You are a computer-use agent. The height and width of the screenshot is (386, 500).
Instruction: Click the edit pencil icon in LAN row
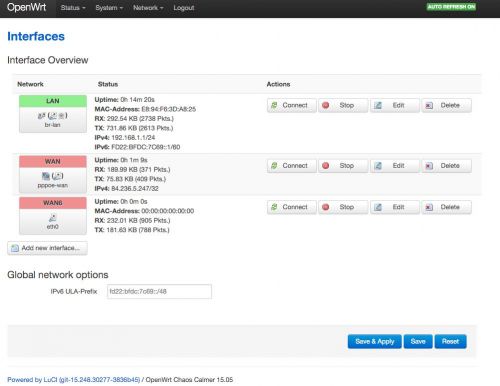click(x=377, y=105)
